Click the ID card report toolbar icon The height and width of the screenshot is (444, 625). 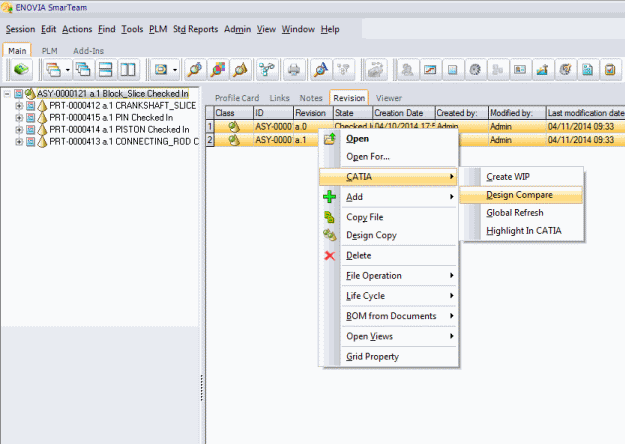(520, 70)
